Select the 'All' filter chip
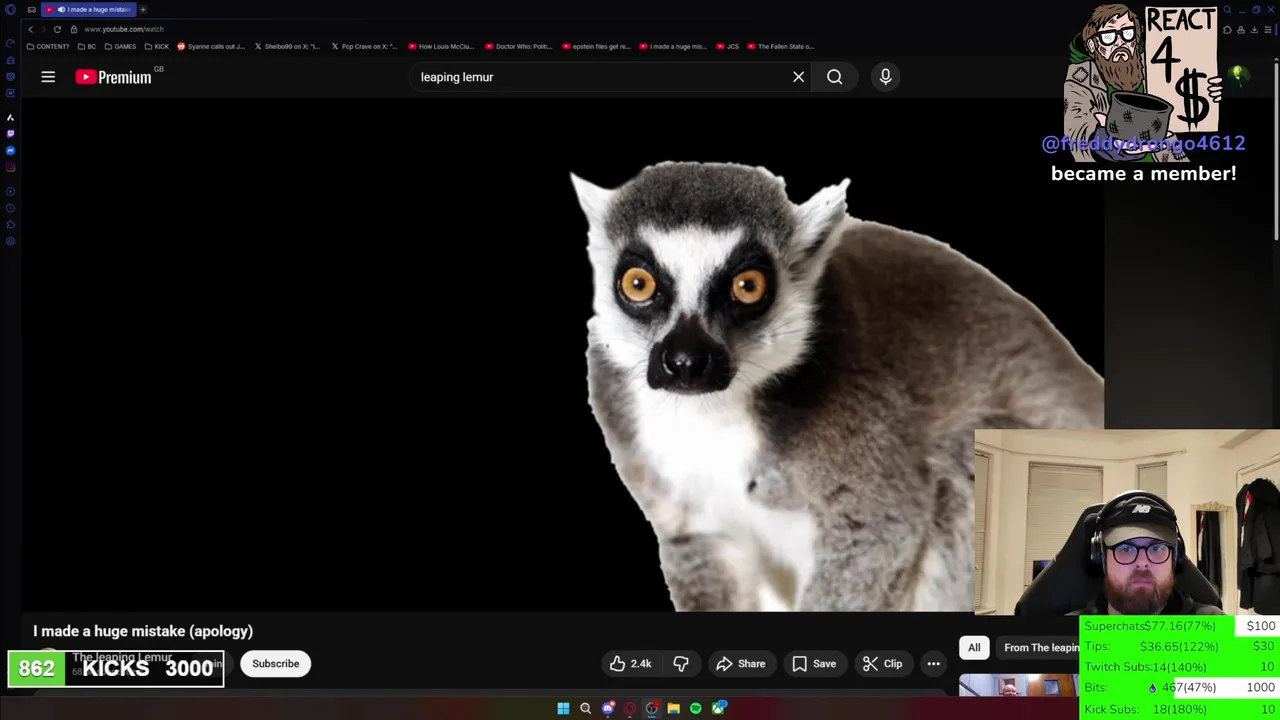Screen dimensions: 1280x720 974,648
